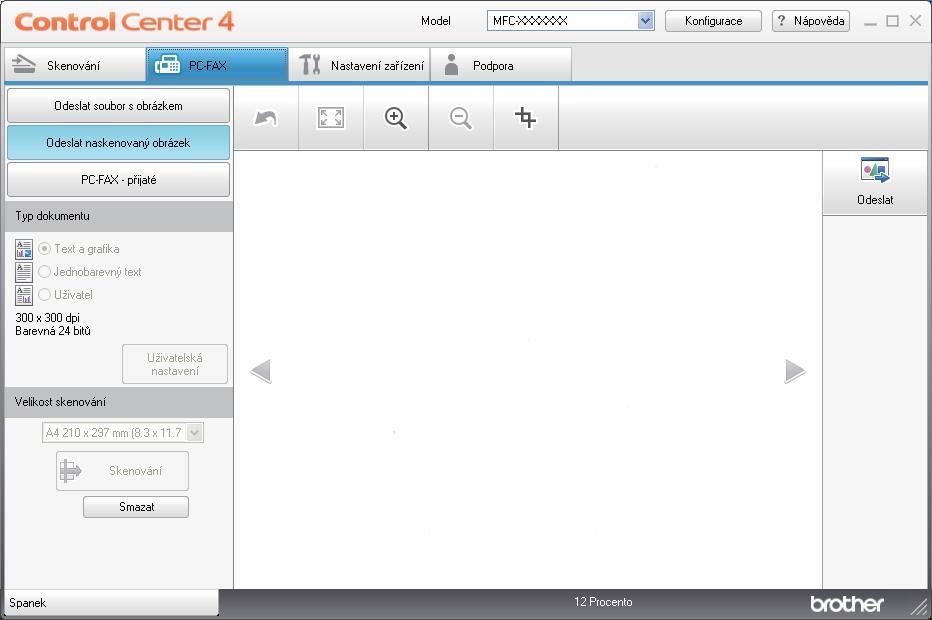
Task: Click the zoom out magnifier icon
Action: [461, 118]
